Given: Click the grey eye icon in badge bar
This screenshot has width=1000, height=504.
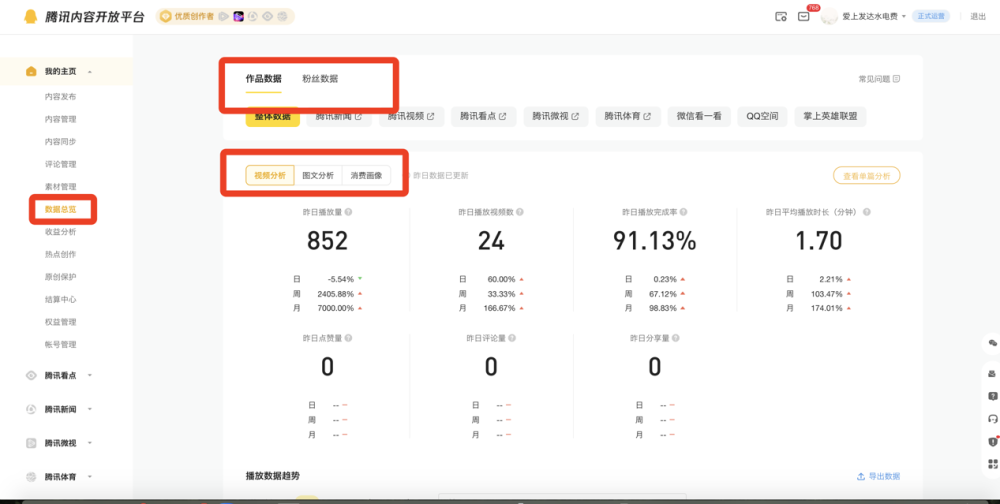Looking at the screenshot, I should pos(268,17).
